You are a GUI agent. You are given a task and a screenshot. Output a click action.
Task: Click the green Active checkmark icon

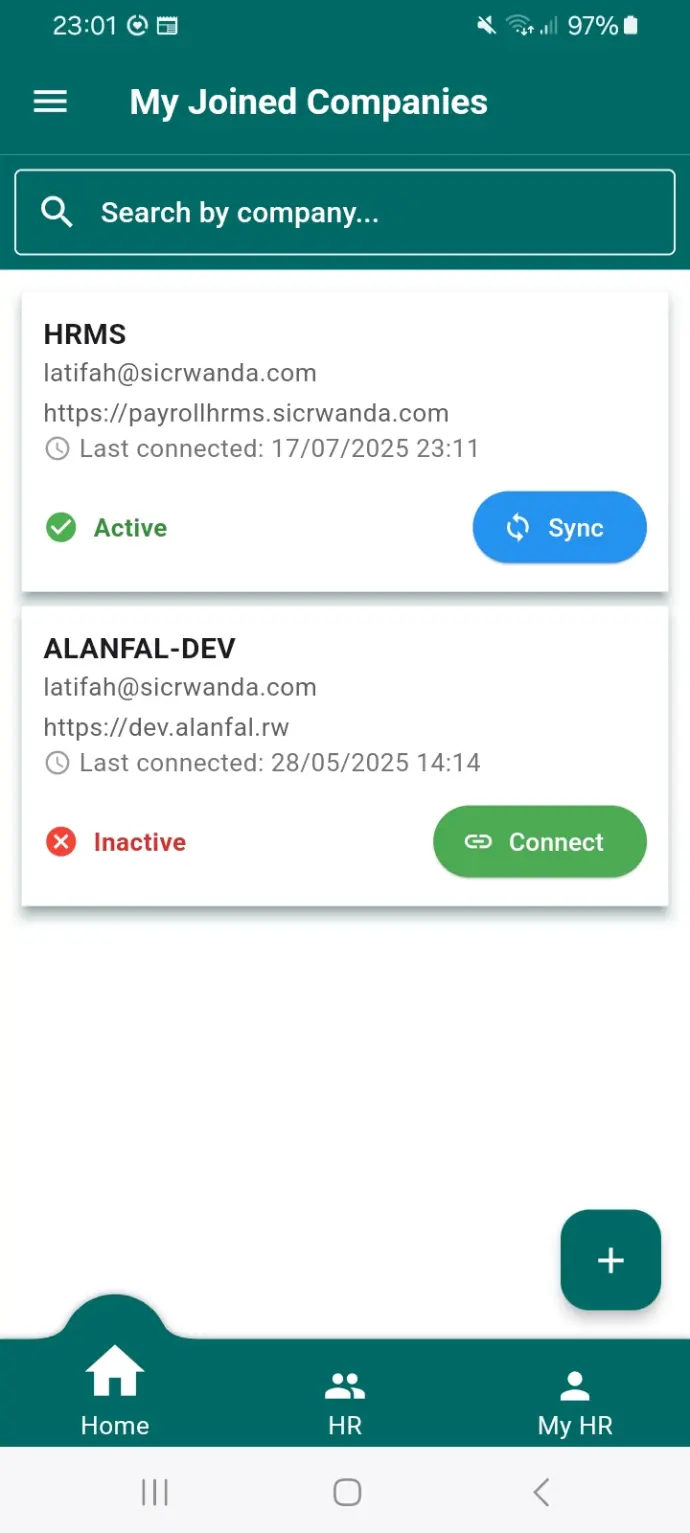(61, 528)
